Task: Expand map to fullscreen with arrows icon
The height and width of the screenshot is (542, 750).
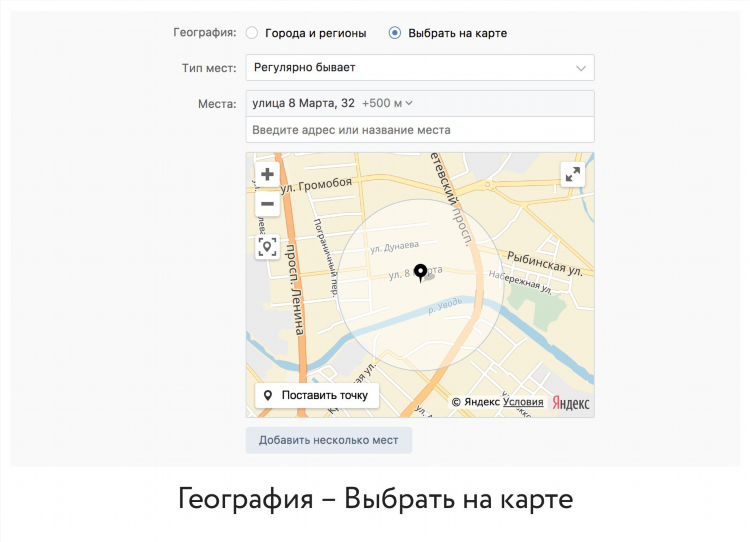Action: (573, 174)
